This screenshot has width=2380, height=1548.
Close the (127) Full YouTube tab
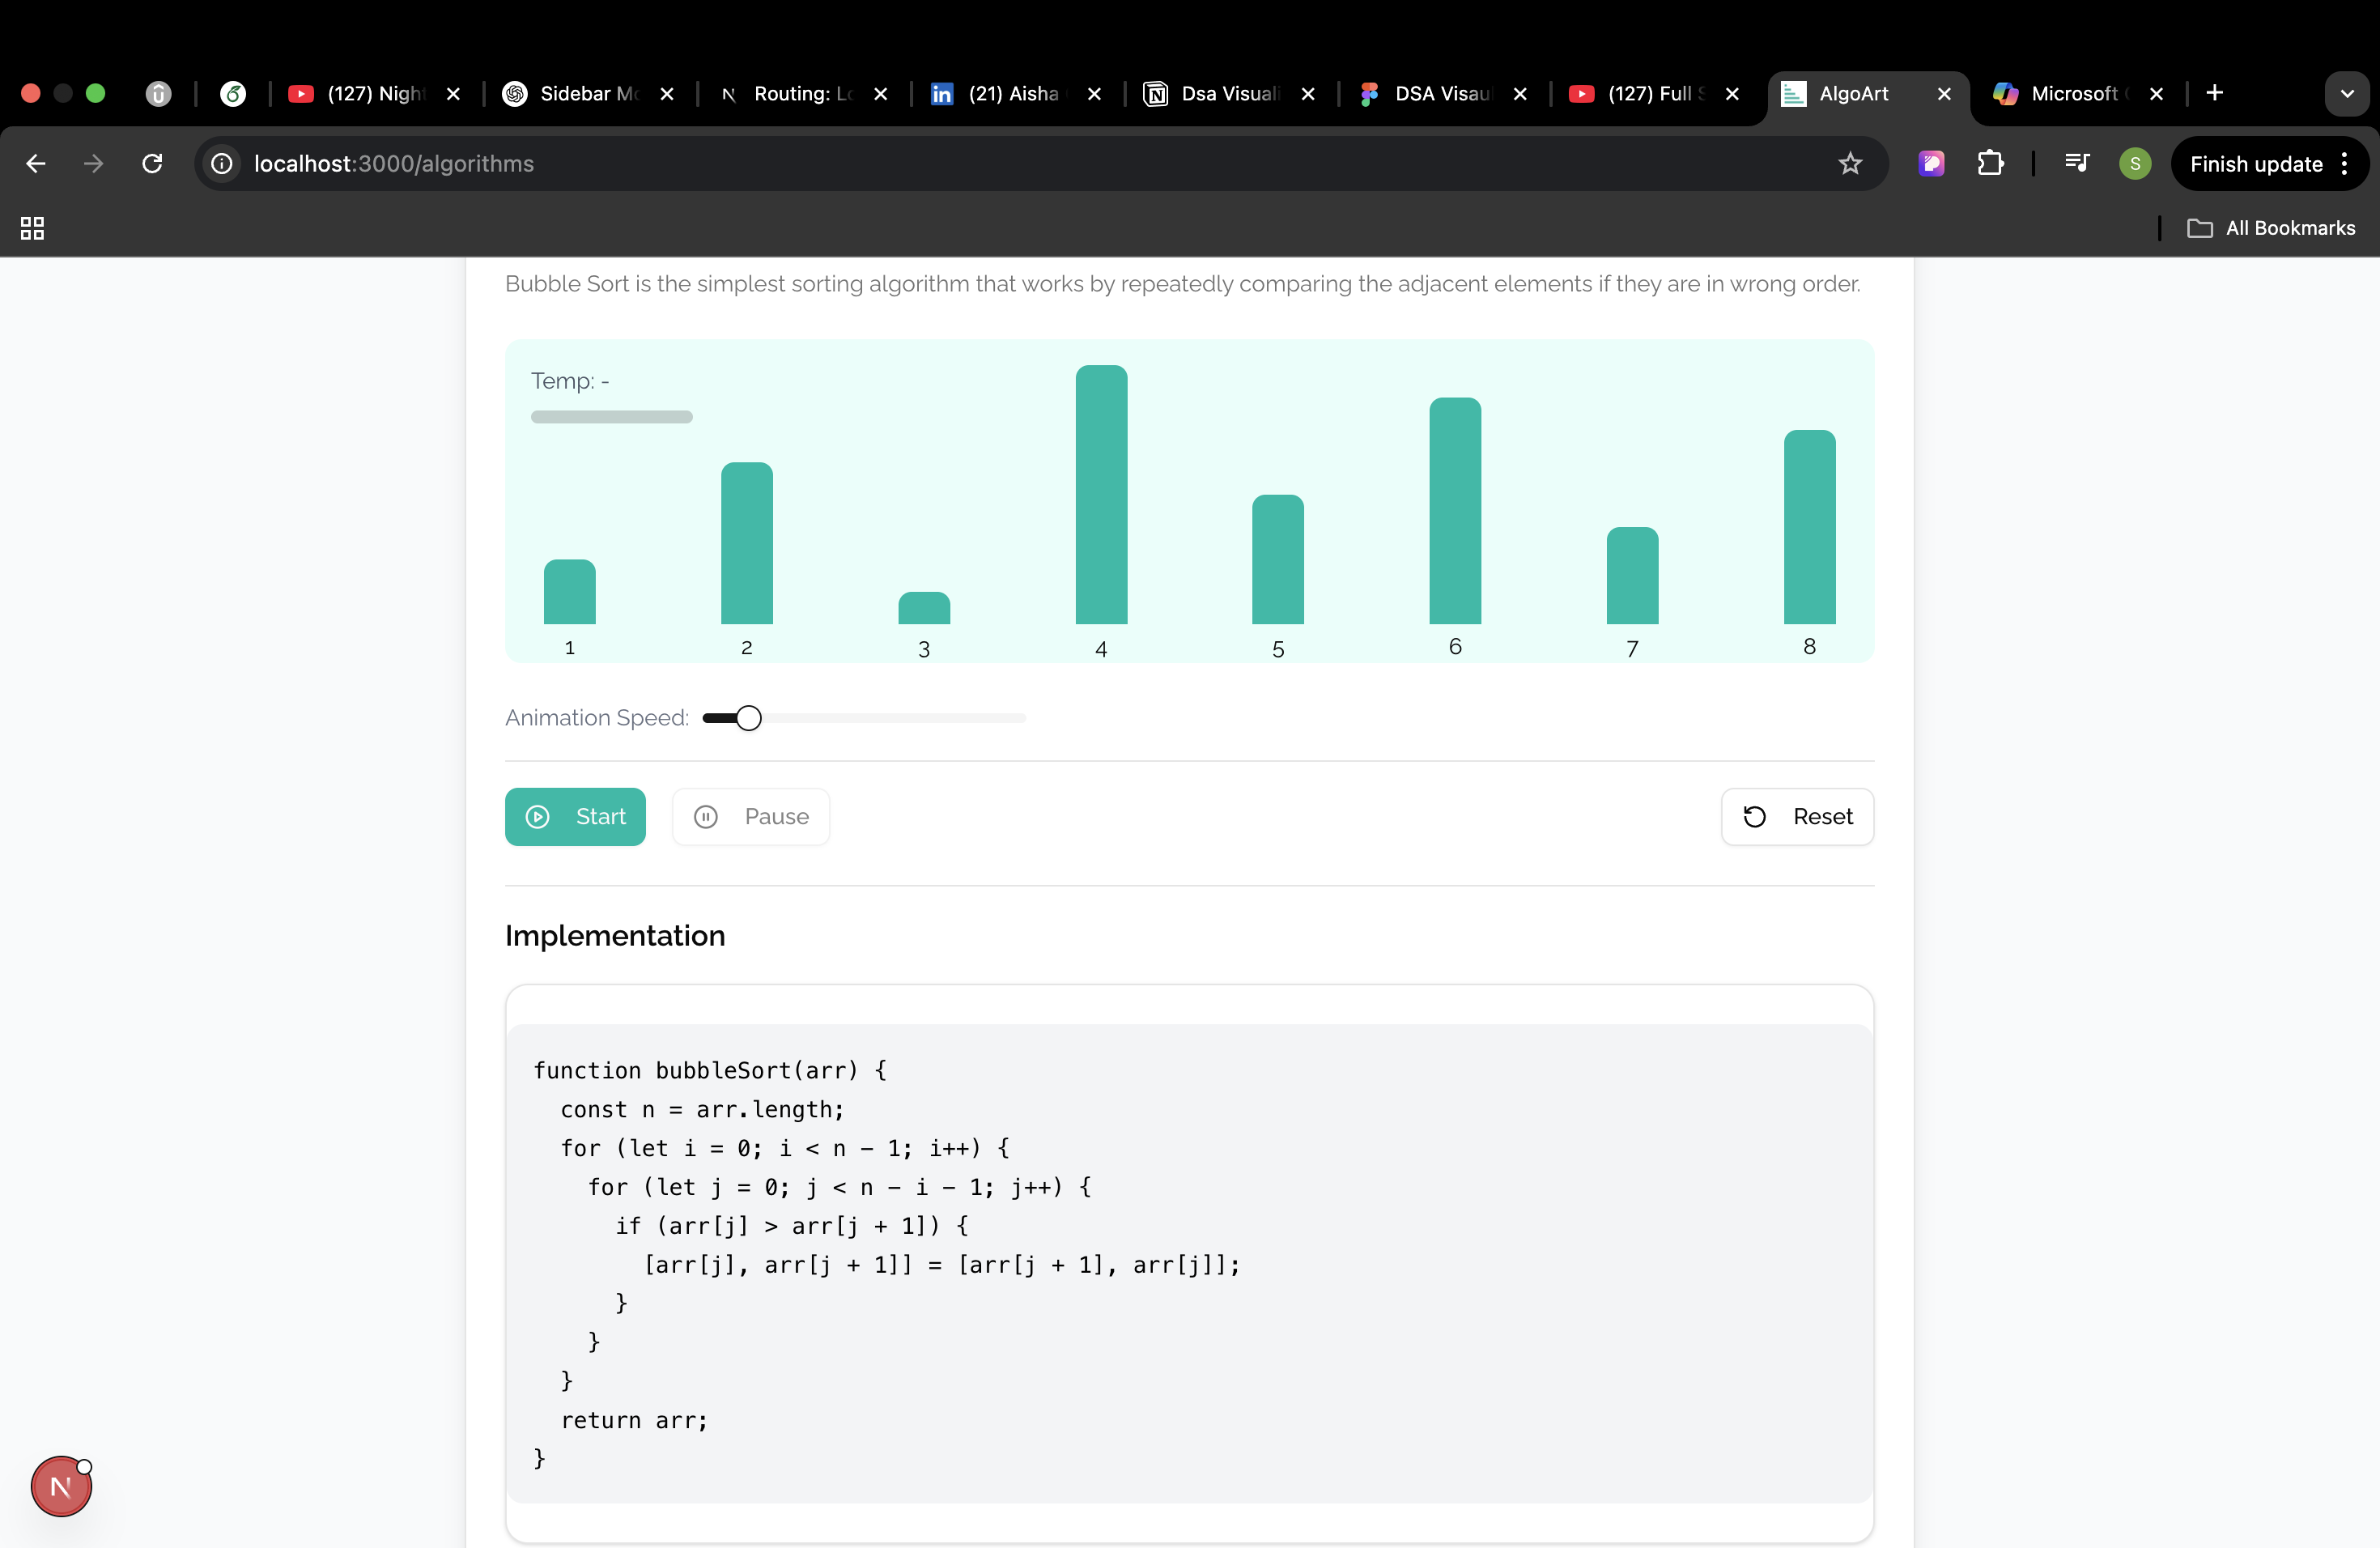click(x=1732, y=94)
